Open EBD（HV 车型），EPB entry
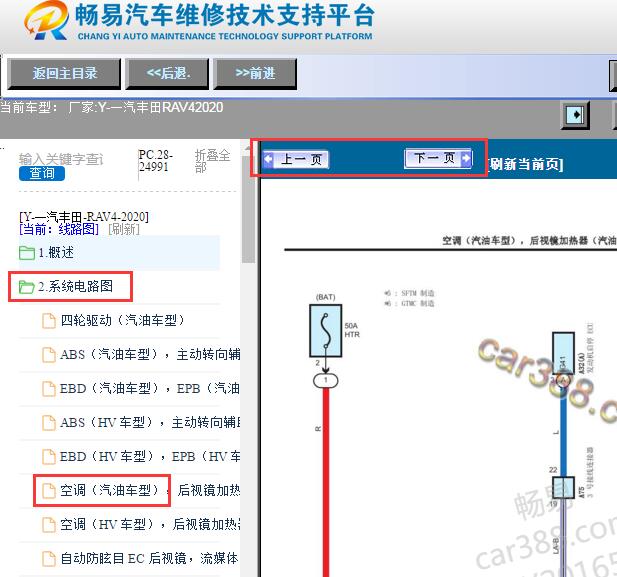 [x=150, y=457]
